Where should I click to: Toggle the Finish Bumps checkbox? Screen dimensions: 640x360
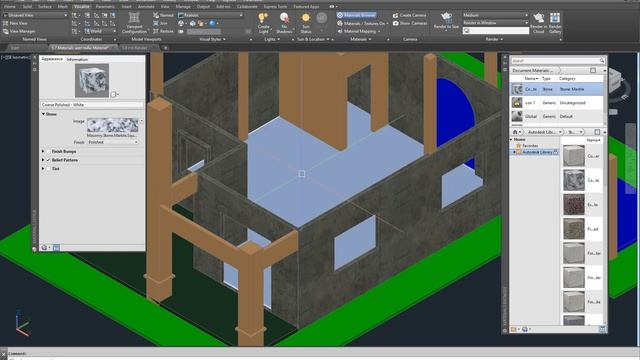pos(49,151)
